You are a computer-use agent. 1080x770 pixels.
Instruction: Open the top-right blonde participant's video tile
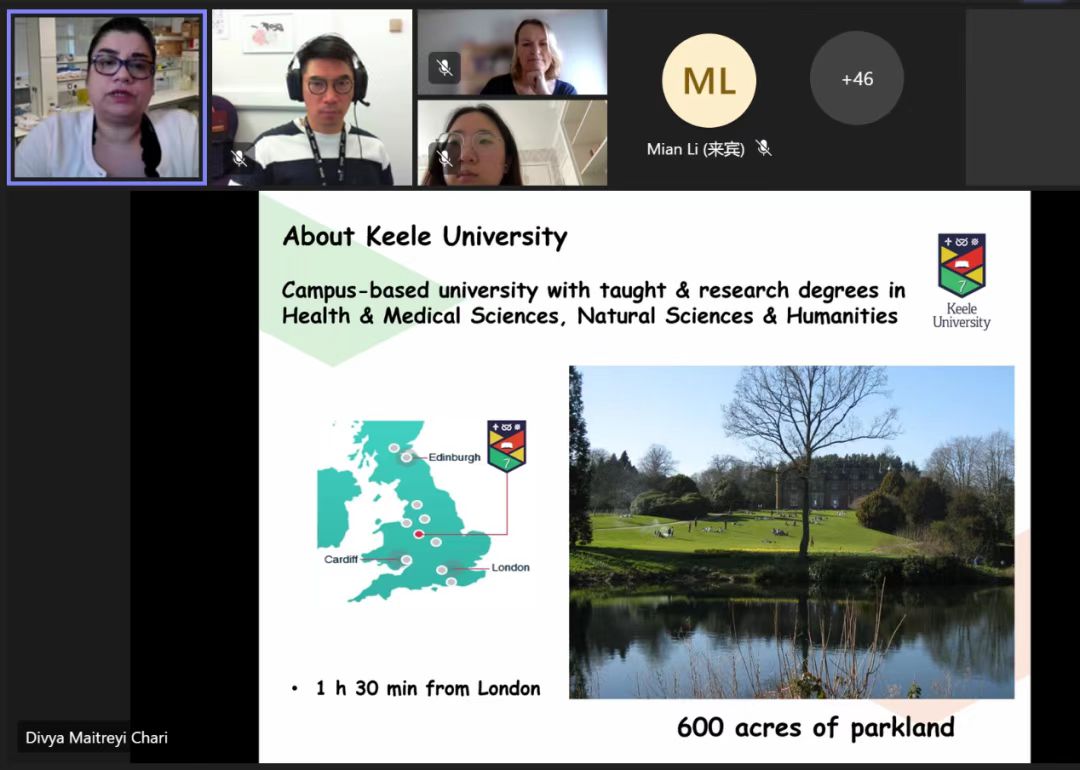pyautogui.click(x=512, y=52)
